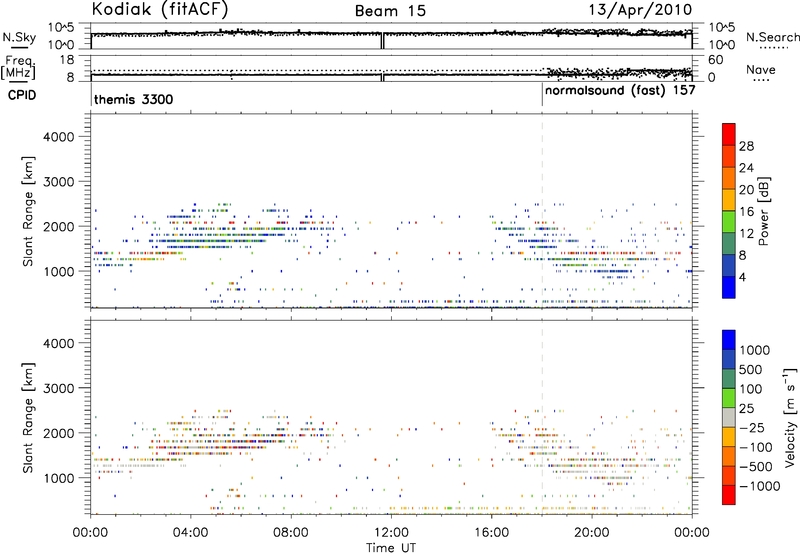Click the '20:00' time tick label

pos(592,533)
